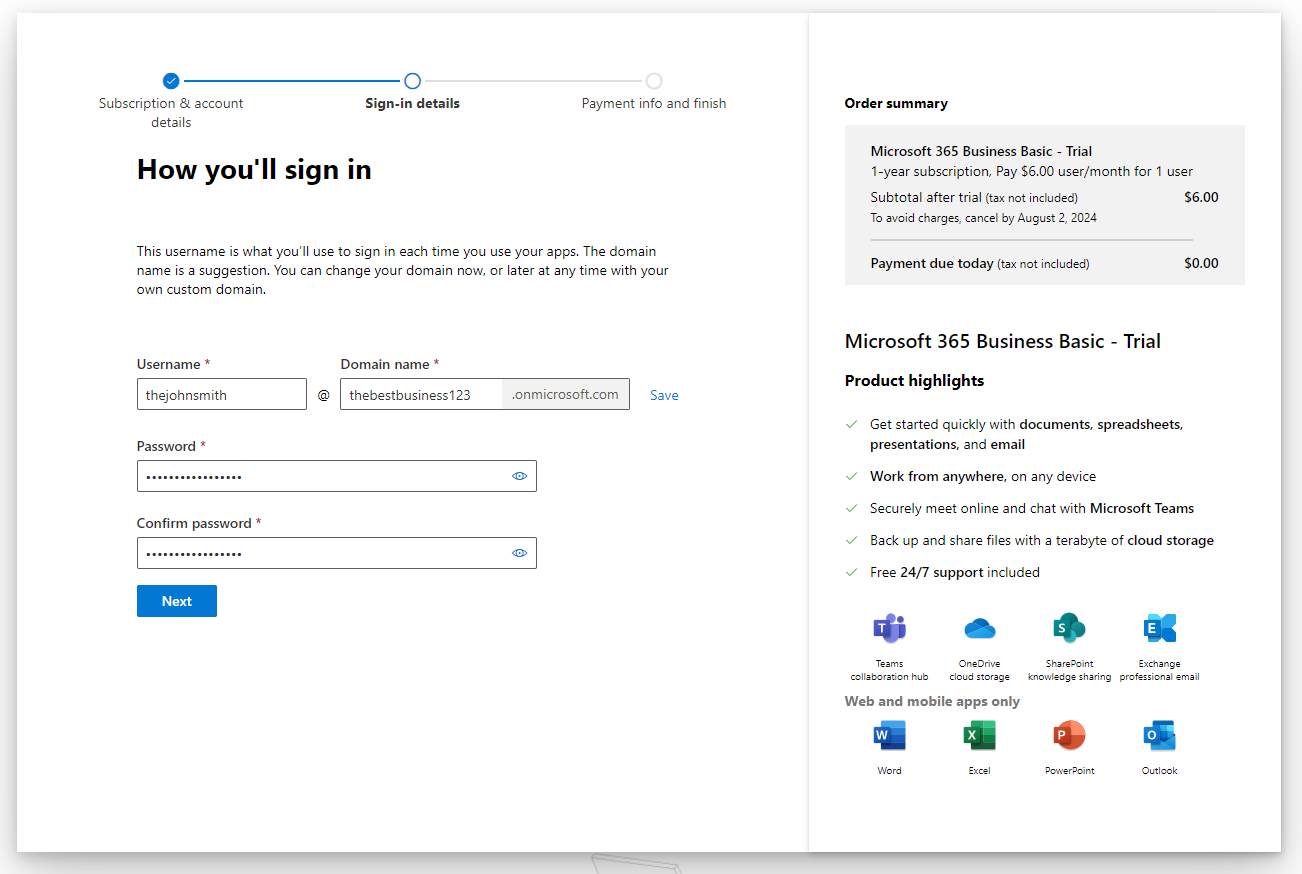This screenshot has width=1302, height=874.
Task: Reveal the Confirm password field with eye icon
Action: click(520, 553)
